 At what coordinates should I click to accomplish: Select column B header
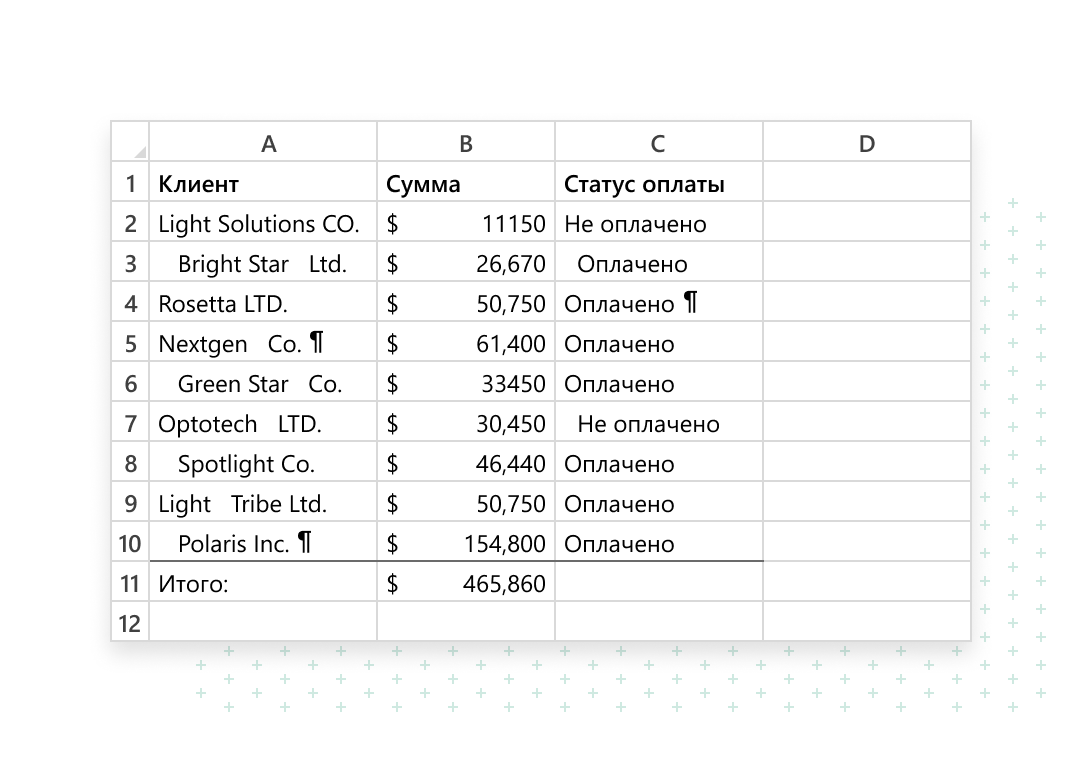tap(465, 144)
